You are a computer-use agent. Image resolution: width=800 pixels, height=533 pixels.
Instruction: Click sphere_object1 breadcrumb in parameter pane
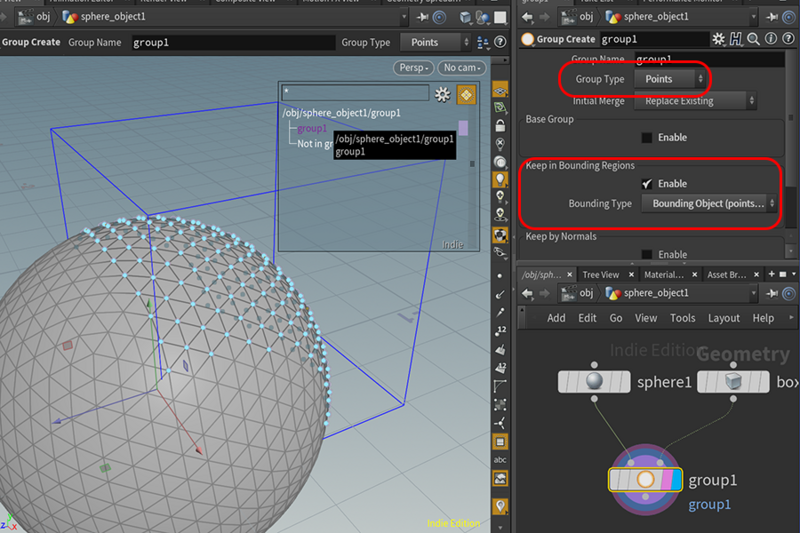click(x=656, y=17)
